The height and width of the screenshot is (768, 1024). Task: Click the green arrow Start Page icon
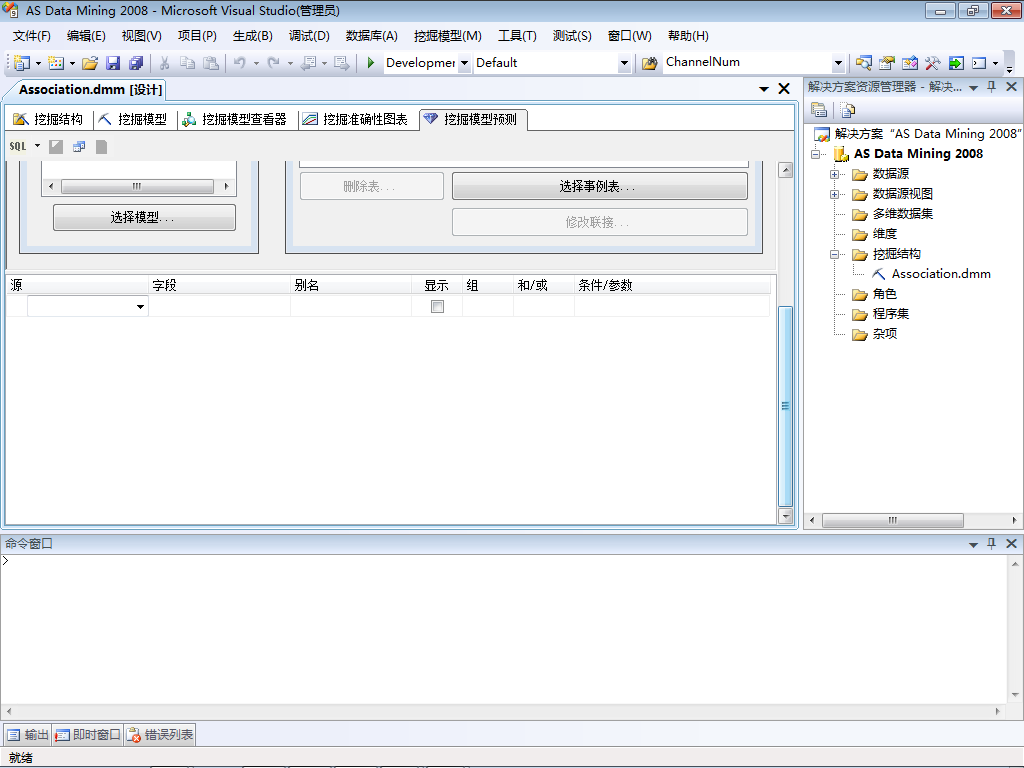[x=956, y=63]
